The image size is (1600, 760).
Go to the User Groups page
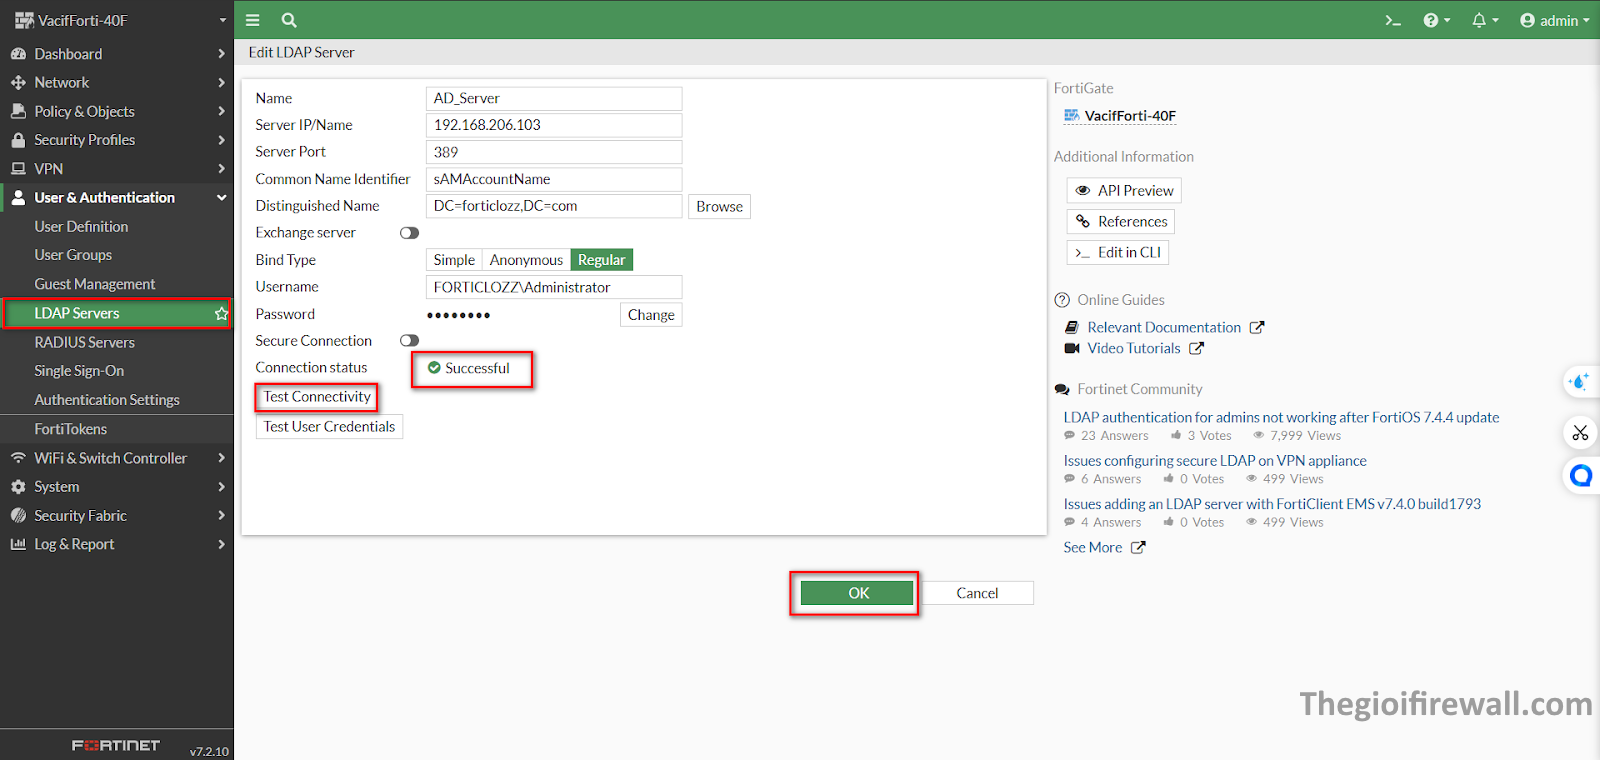point(73,255)
